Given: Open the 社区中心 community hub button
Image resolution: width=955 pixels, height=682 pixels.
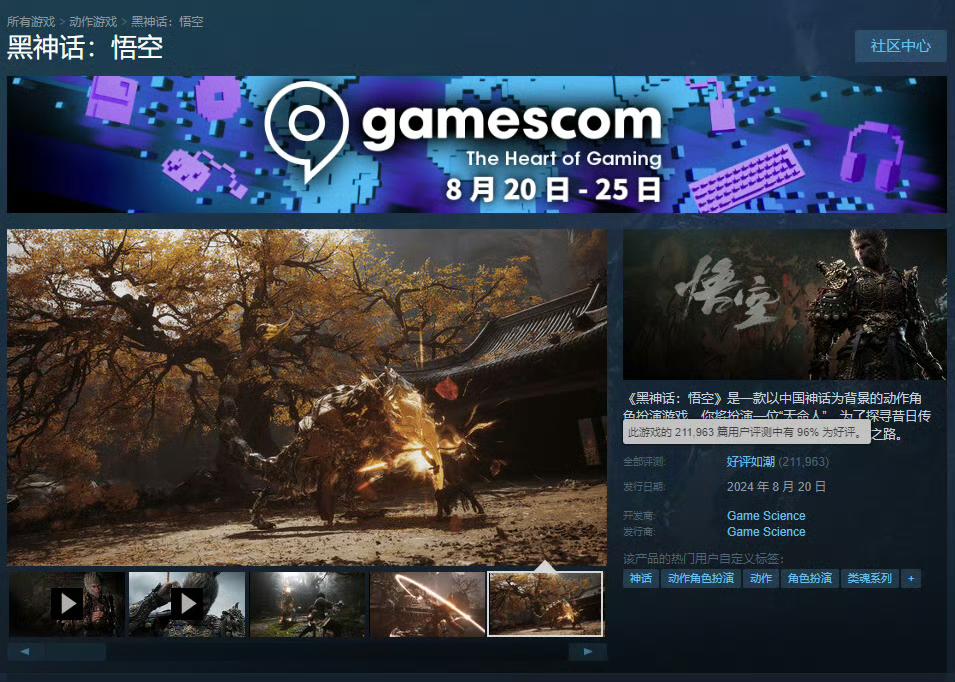Looking at the screenshot, I should (x=901, y=46).
